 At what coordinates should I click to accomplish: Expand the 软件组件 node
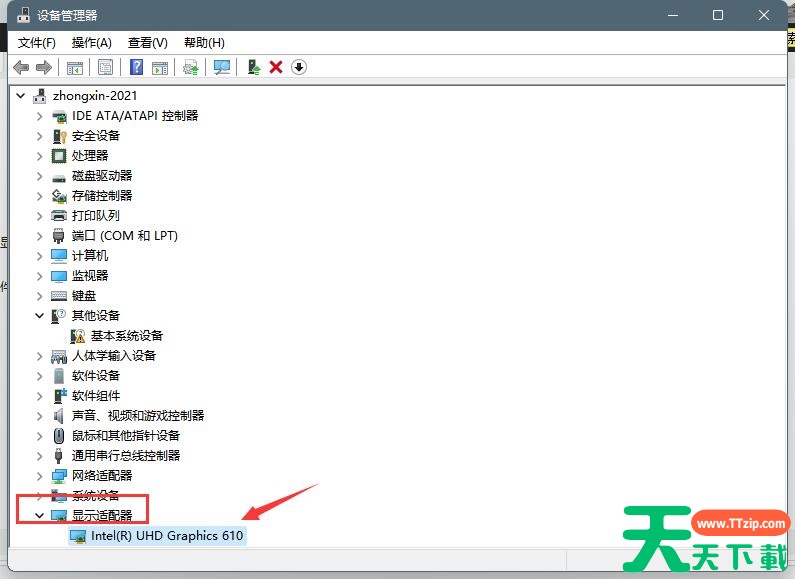pyautogui.click(x=40, y=395)
